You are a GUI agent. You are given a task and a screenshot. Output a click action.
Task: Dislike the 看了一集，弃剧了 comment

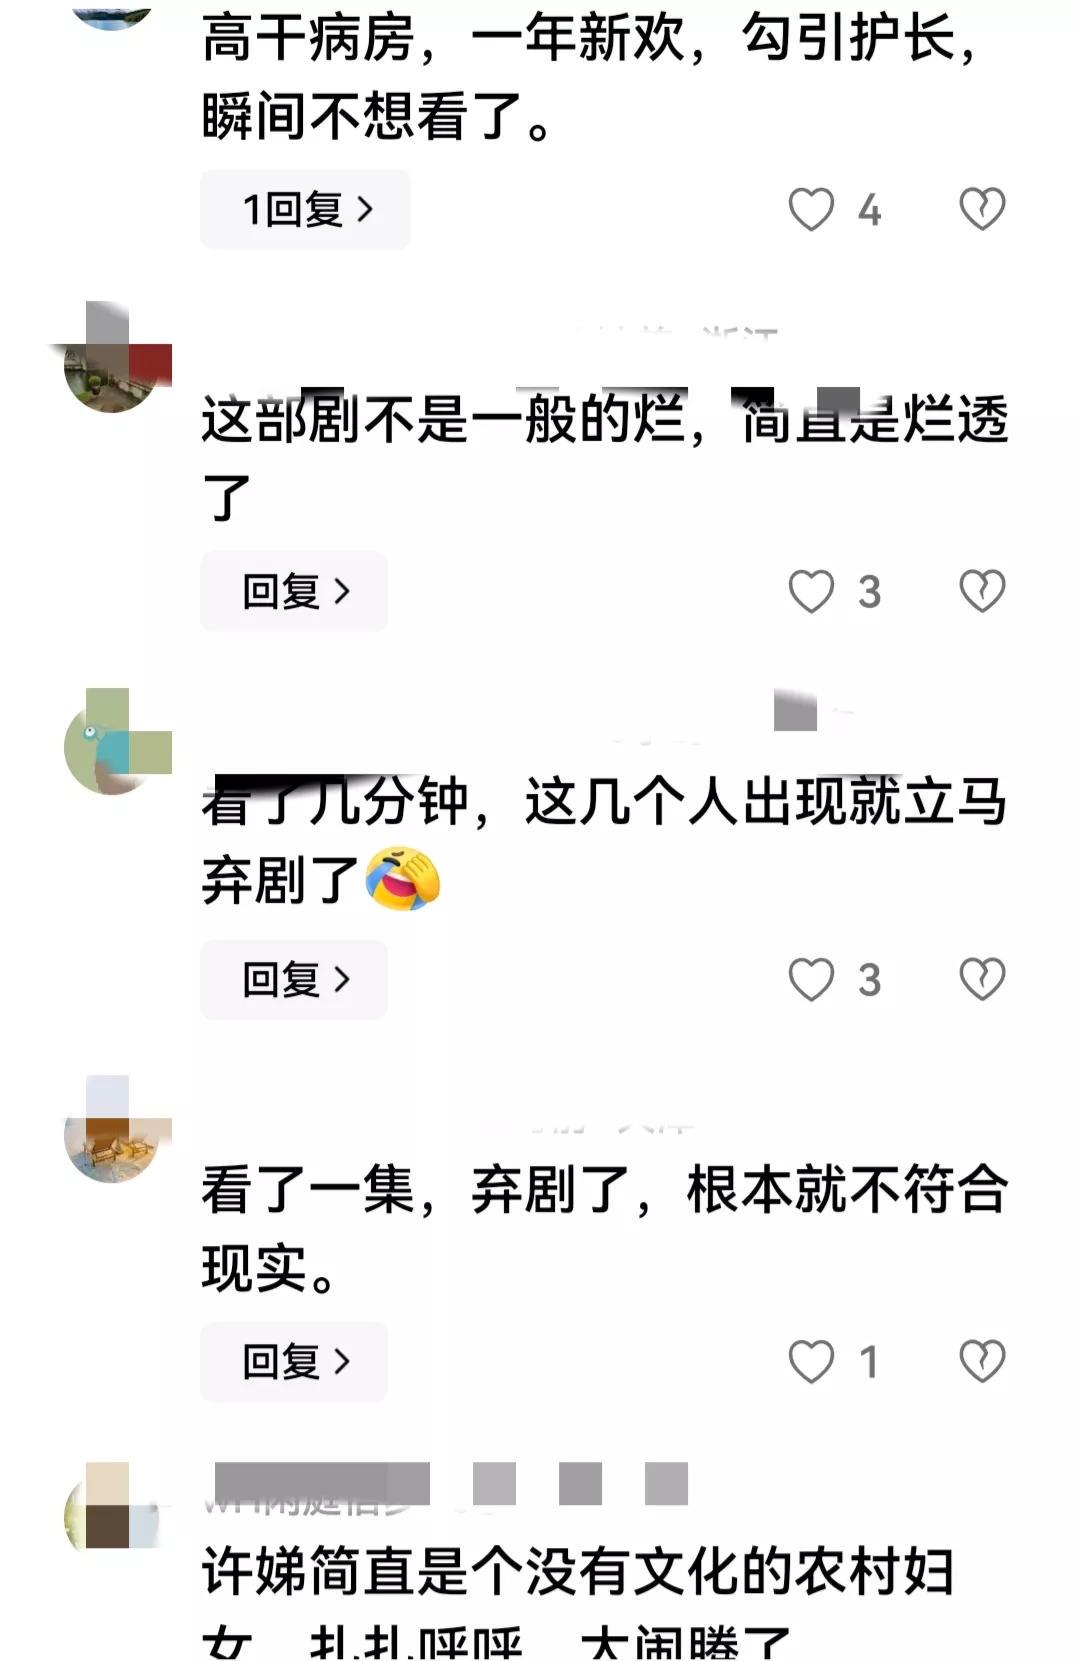coord(982,1361)
